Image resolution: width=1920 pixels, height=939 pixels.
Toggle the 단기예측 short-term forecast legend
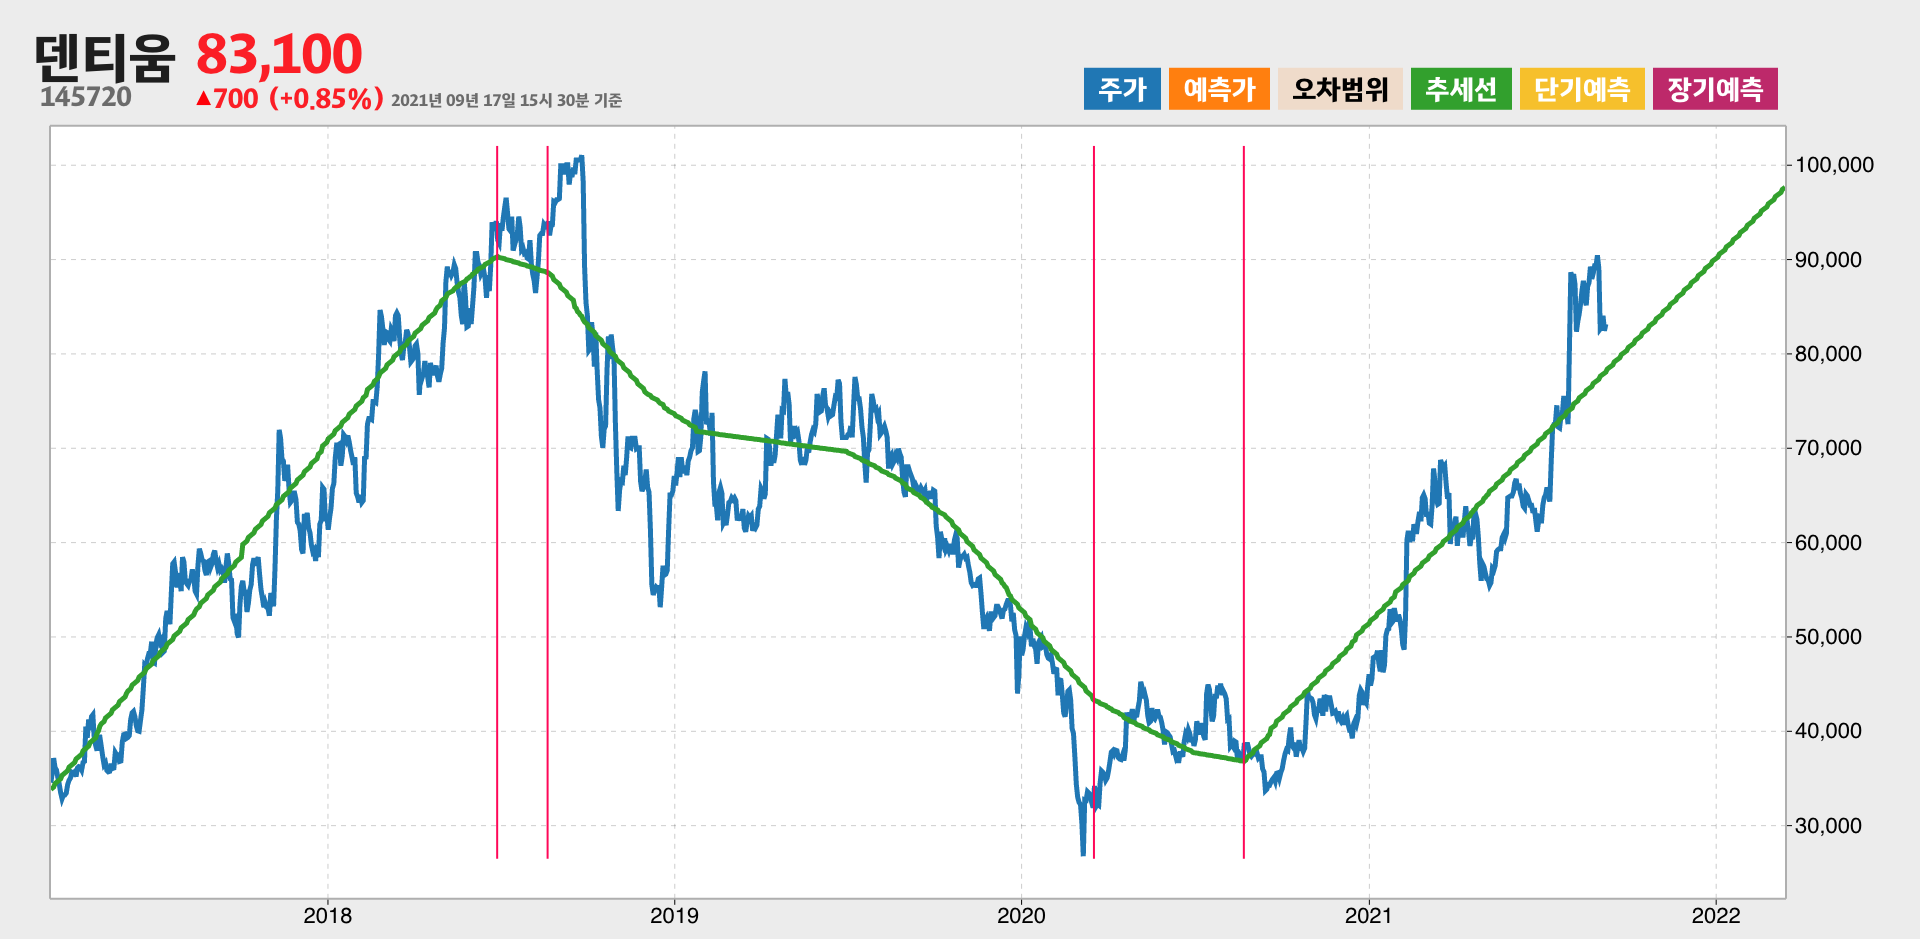click(x=1582, y=89)
